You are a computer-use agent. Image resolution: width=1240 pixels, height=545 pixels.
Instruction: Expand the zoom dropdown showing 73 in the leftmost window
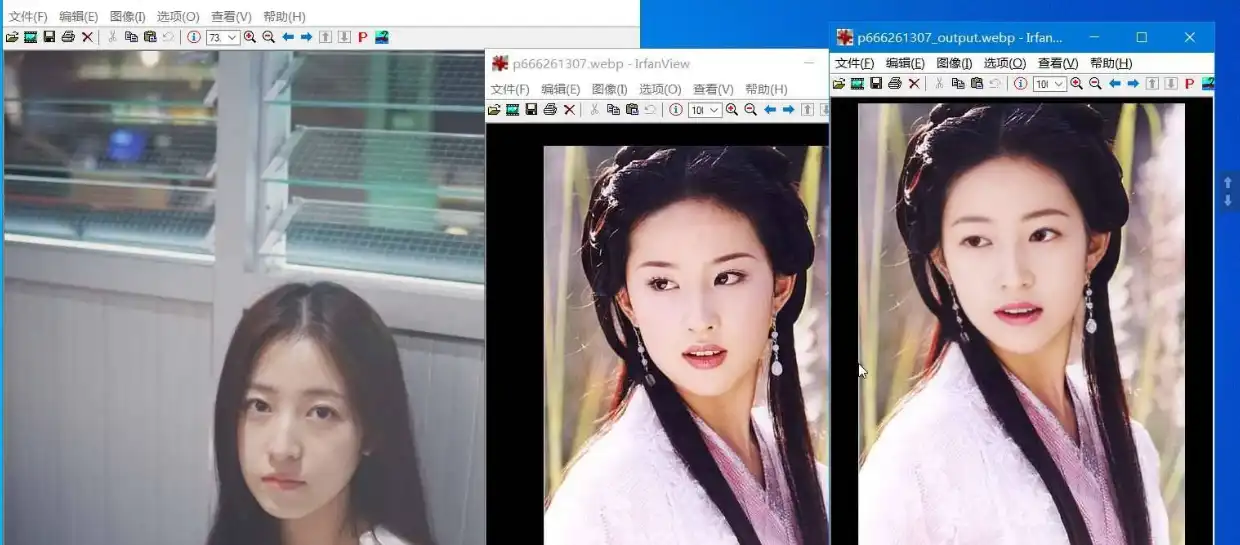pos(233,38)
